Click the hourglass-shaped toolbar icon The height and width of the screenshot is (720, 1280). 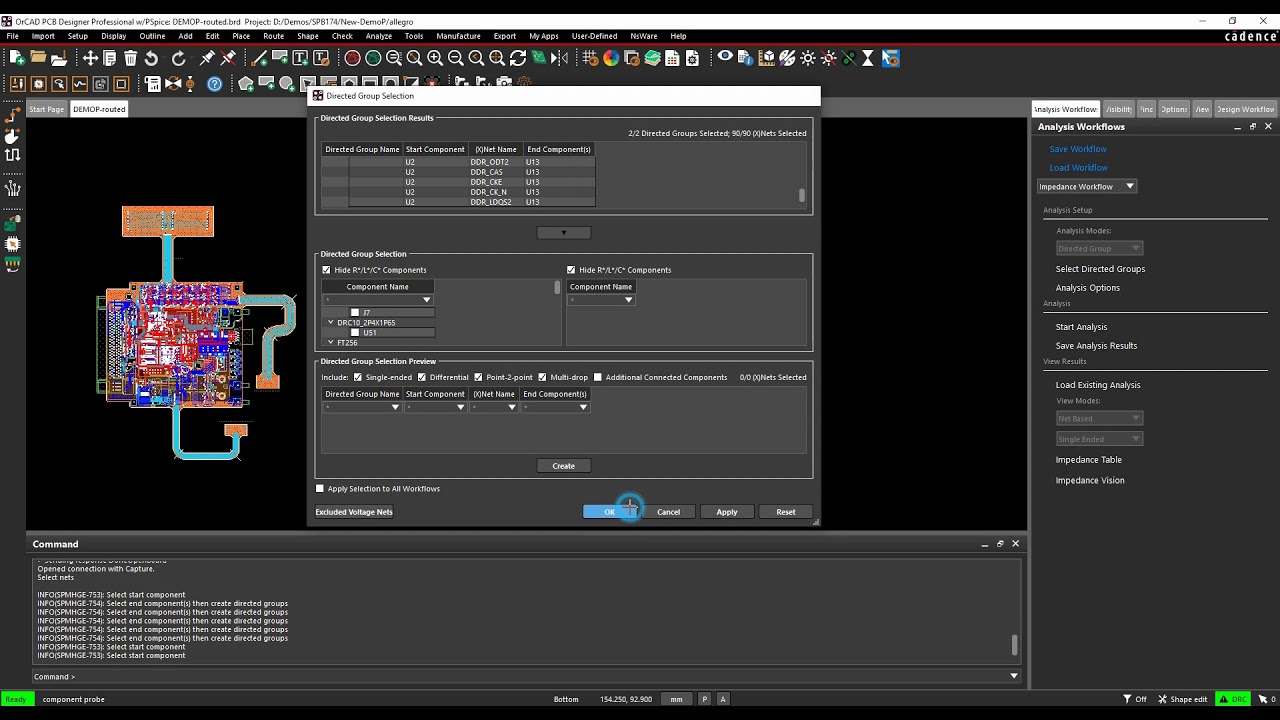[868, 58]
